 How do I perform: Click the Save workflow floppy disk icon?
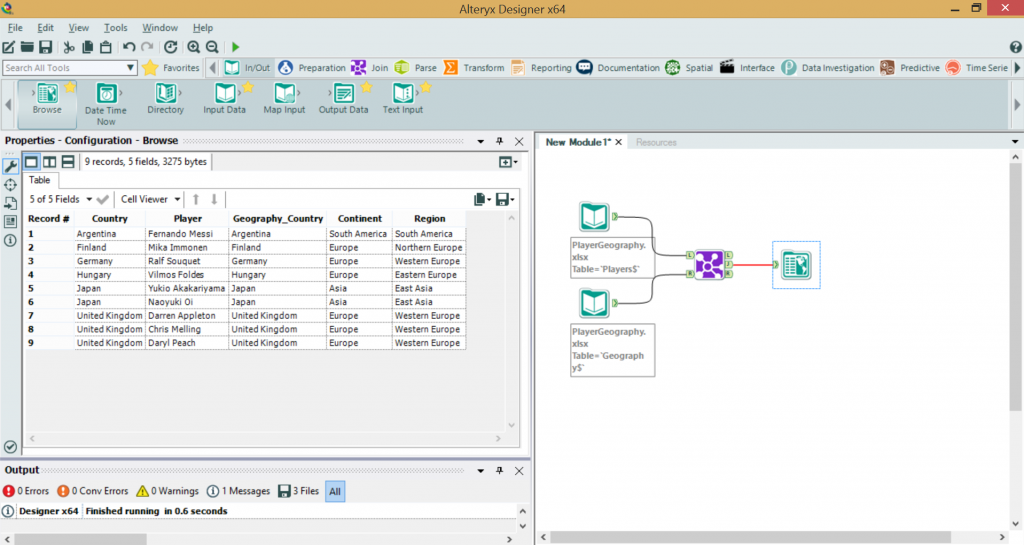pyautogui.click(x=45, y=47)
